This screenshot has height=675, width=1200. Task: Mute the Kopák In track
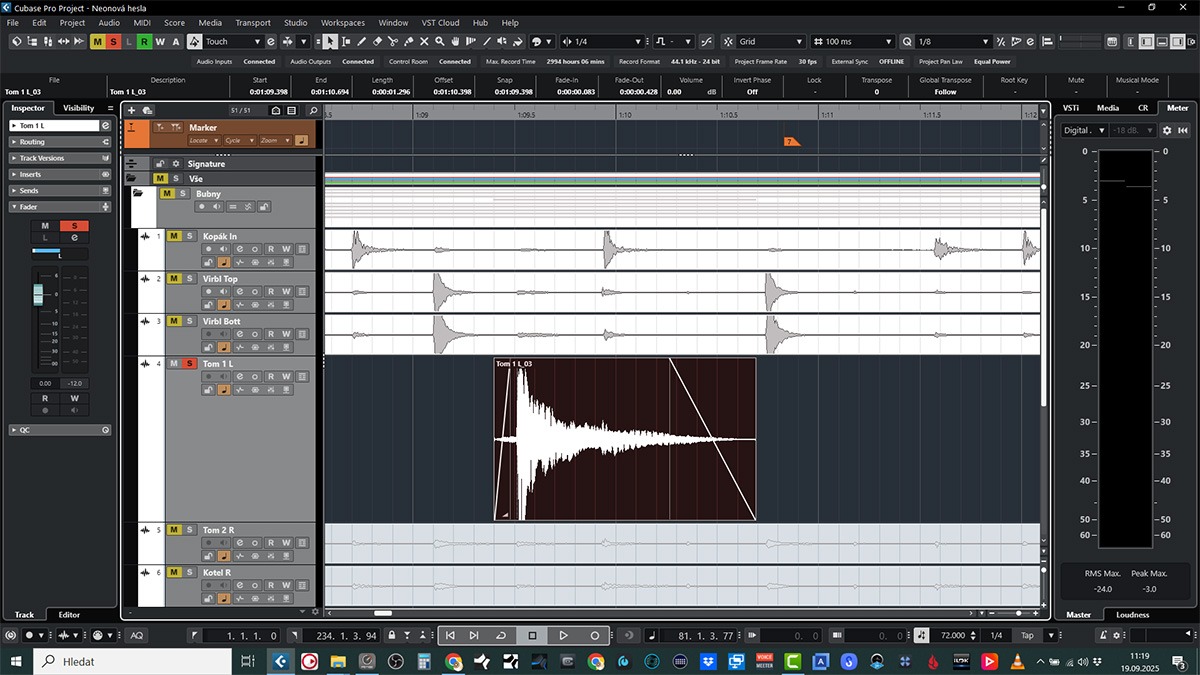point(174,236)
